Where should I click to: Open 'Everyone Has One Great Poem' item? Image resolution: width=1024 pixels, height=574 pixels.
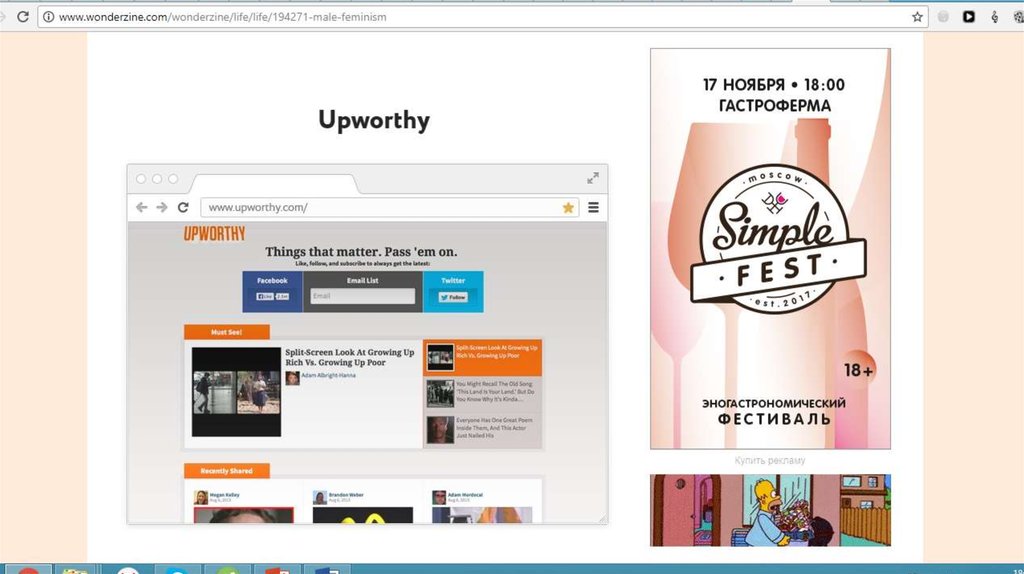point(483,429)
